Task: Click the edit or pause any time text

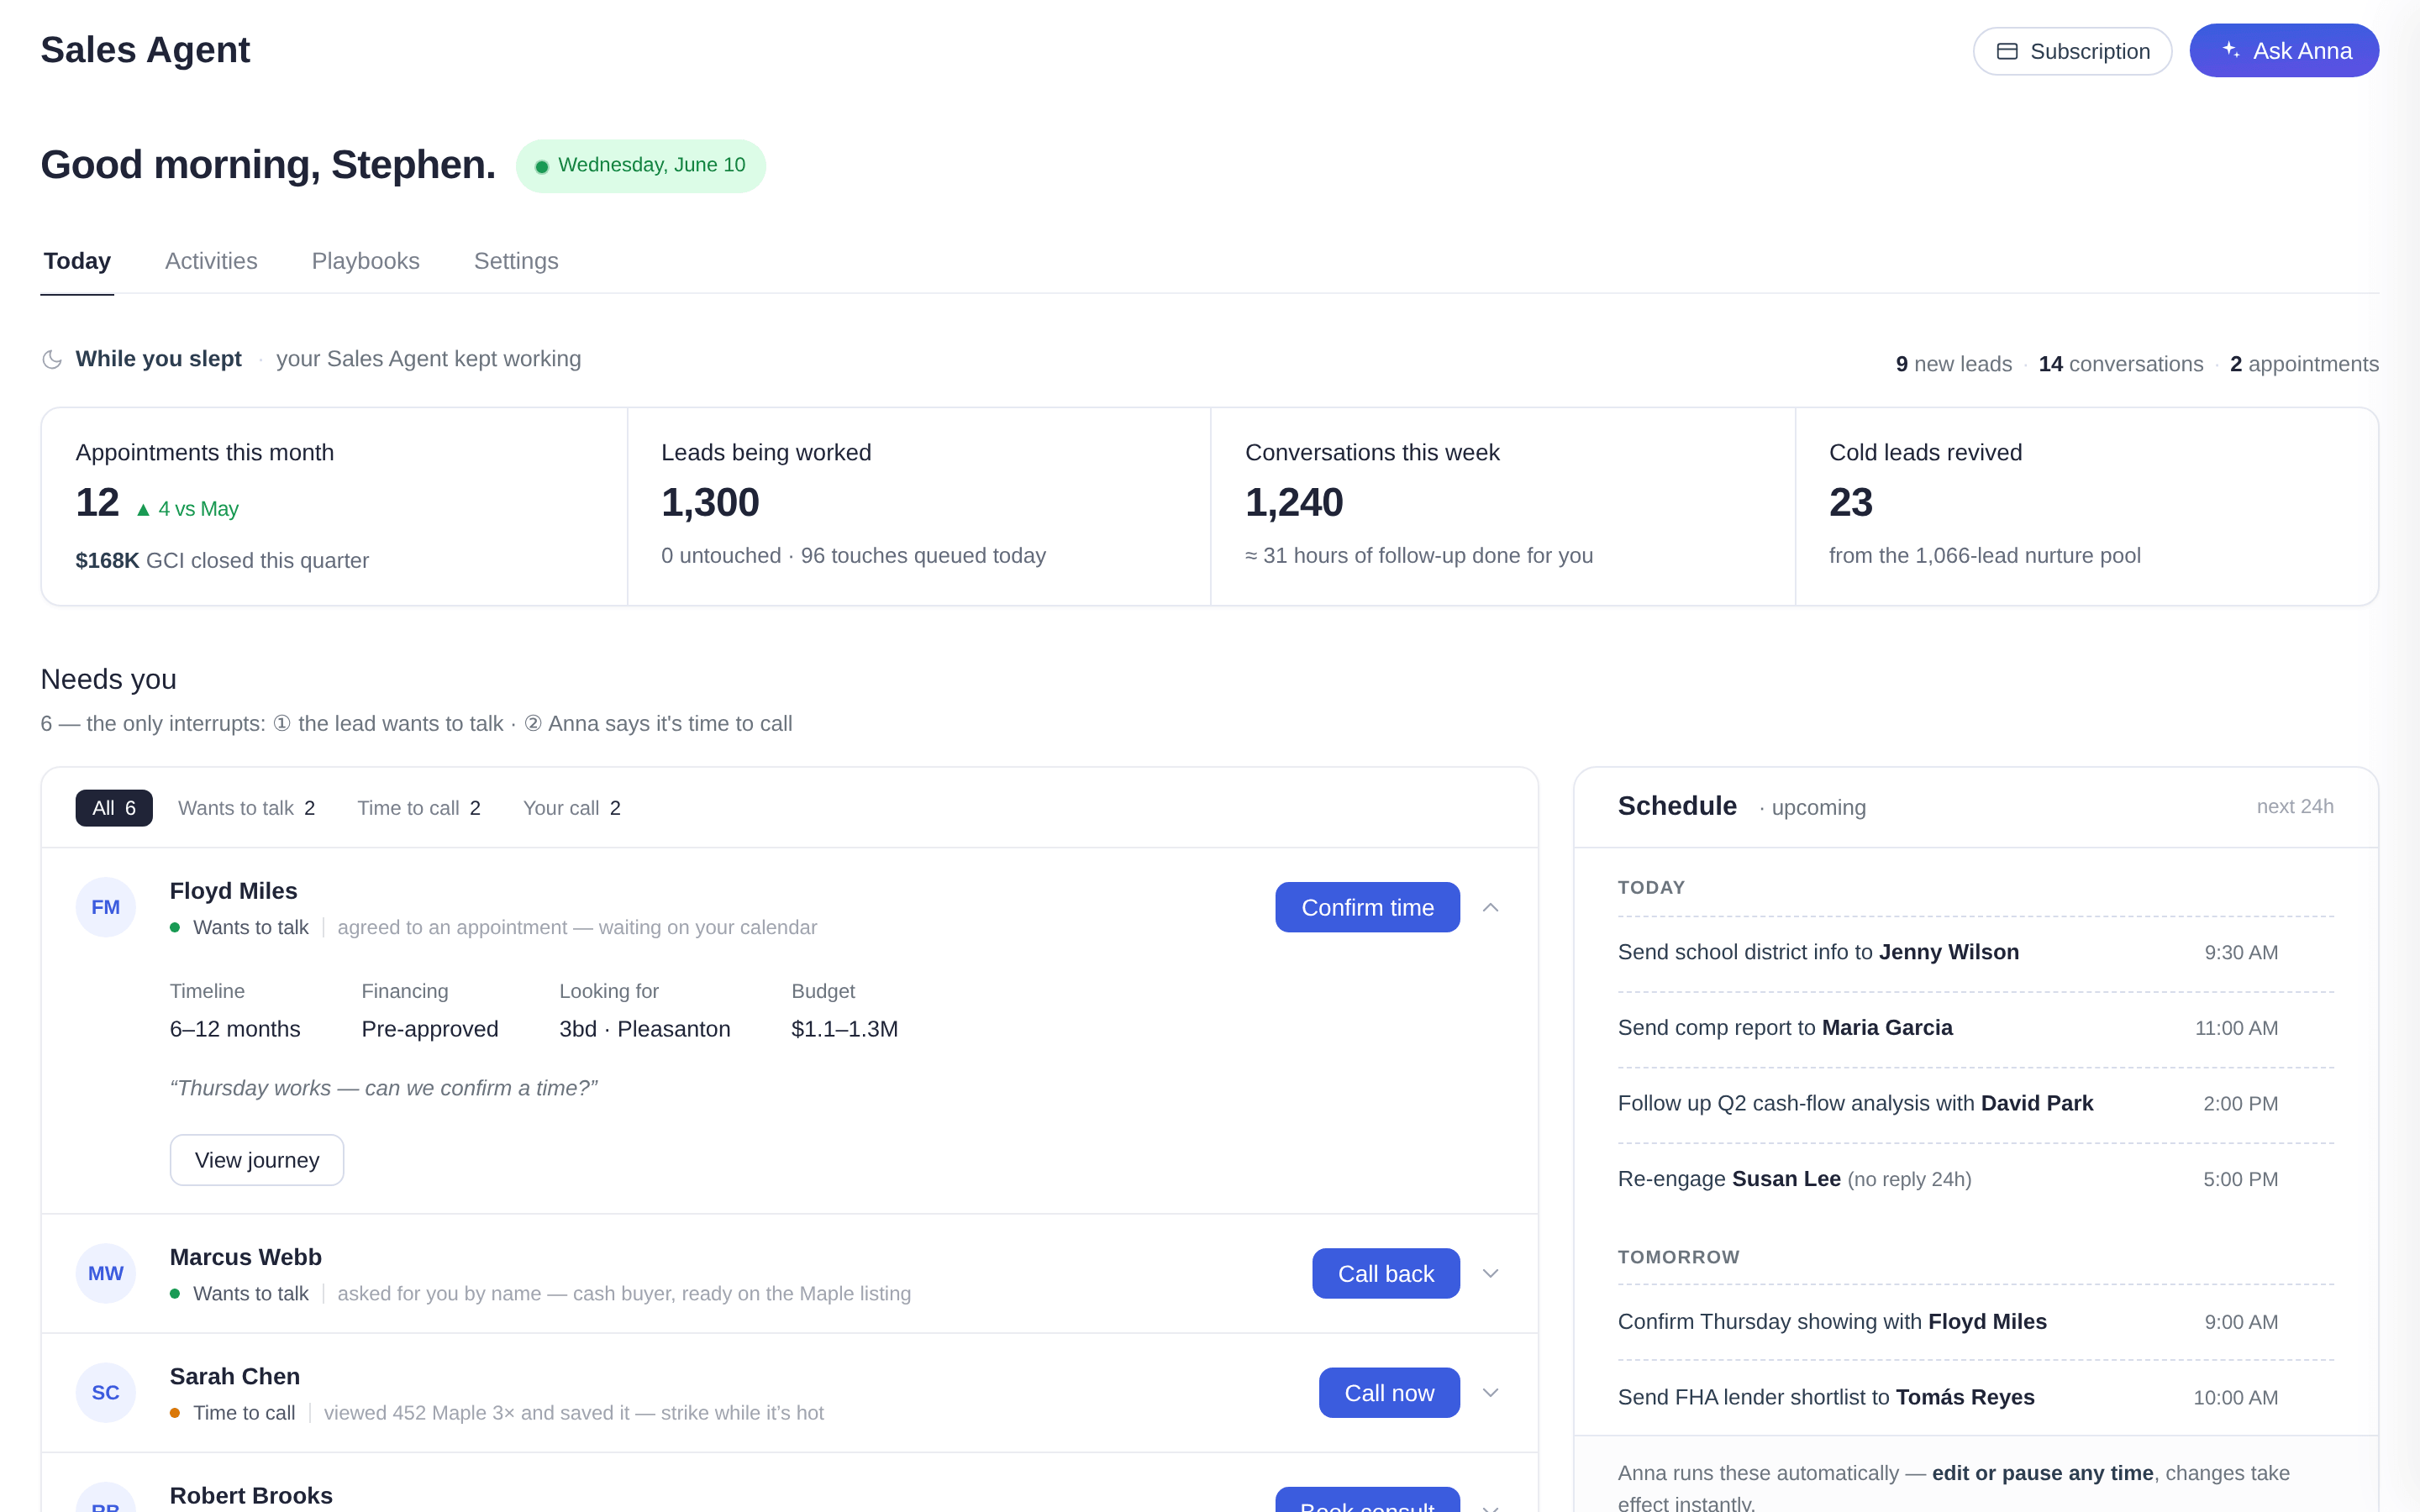Action: point(2042,1473)
